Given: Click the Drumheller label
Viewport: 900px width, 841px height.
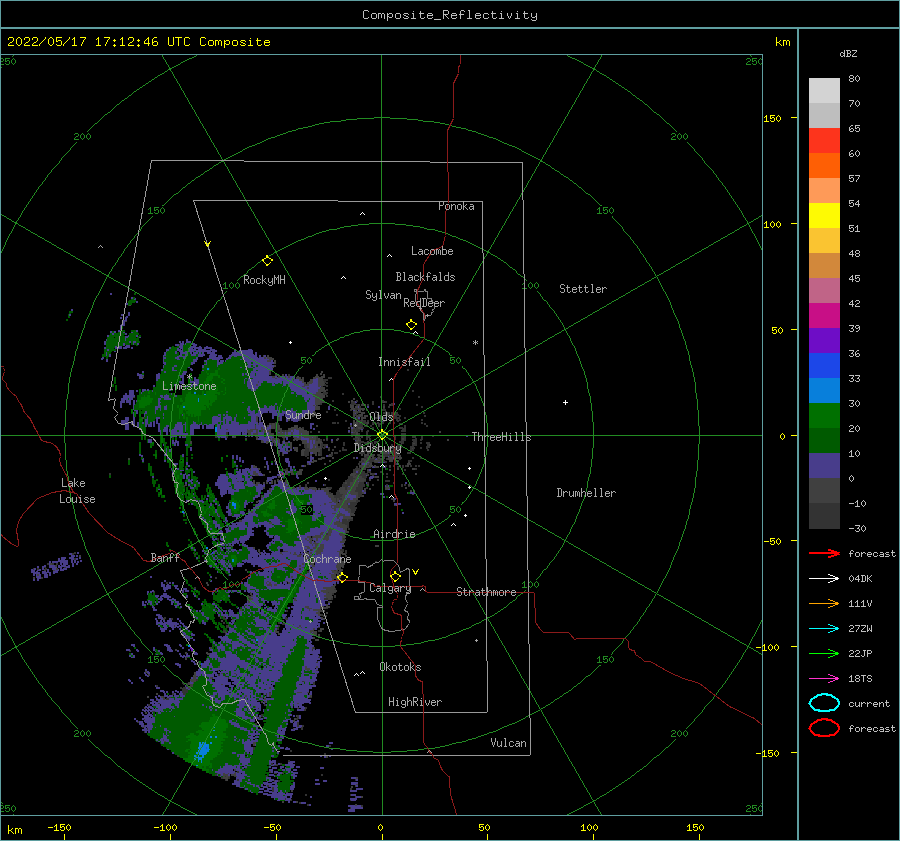Looking at the screenshot, I should click(x=586, y=493).
